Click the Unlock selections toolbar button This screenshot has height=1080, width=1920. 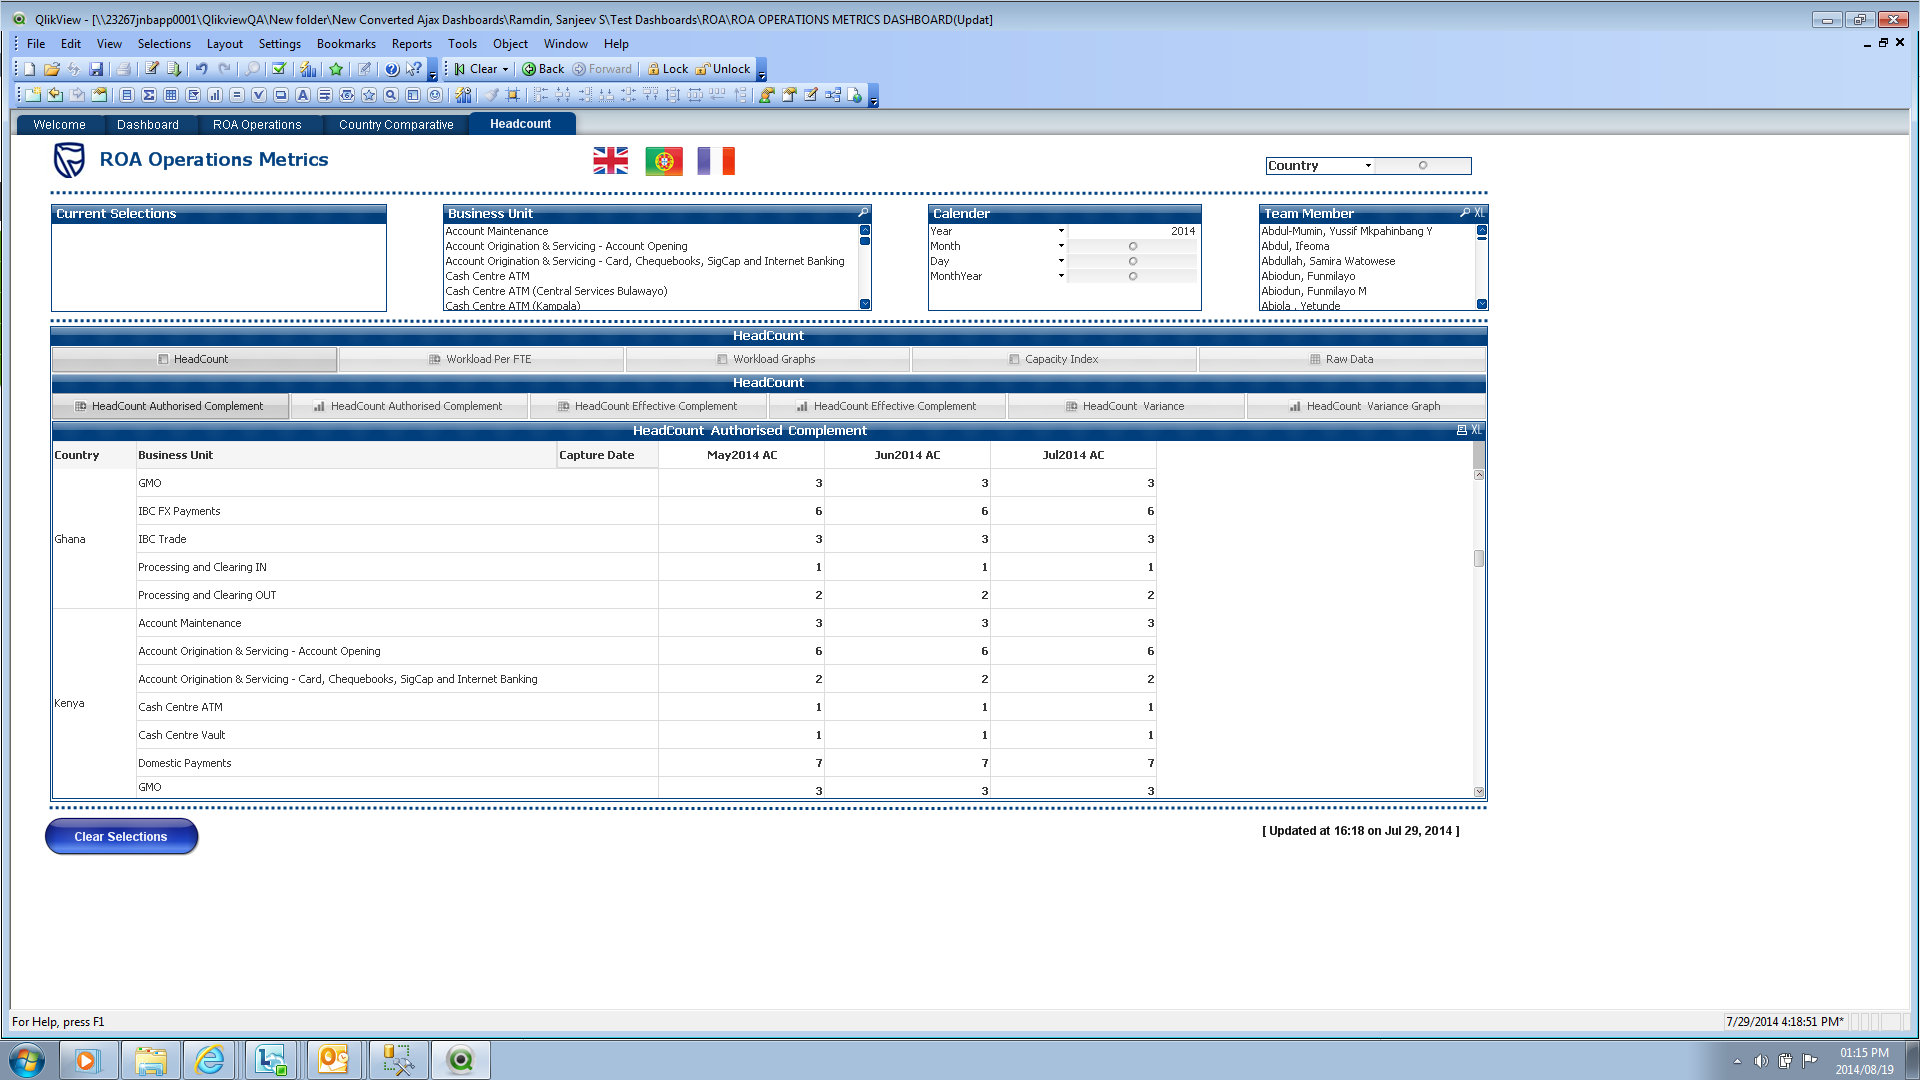(723, 69)
